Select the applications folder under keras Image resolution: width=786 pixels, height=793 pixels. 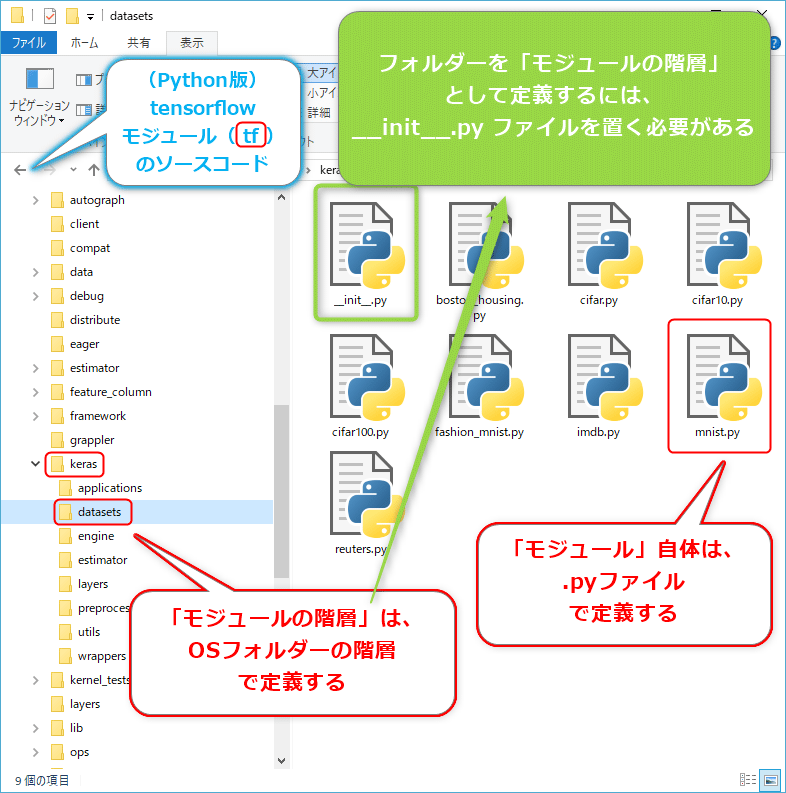pos(101,488)
